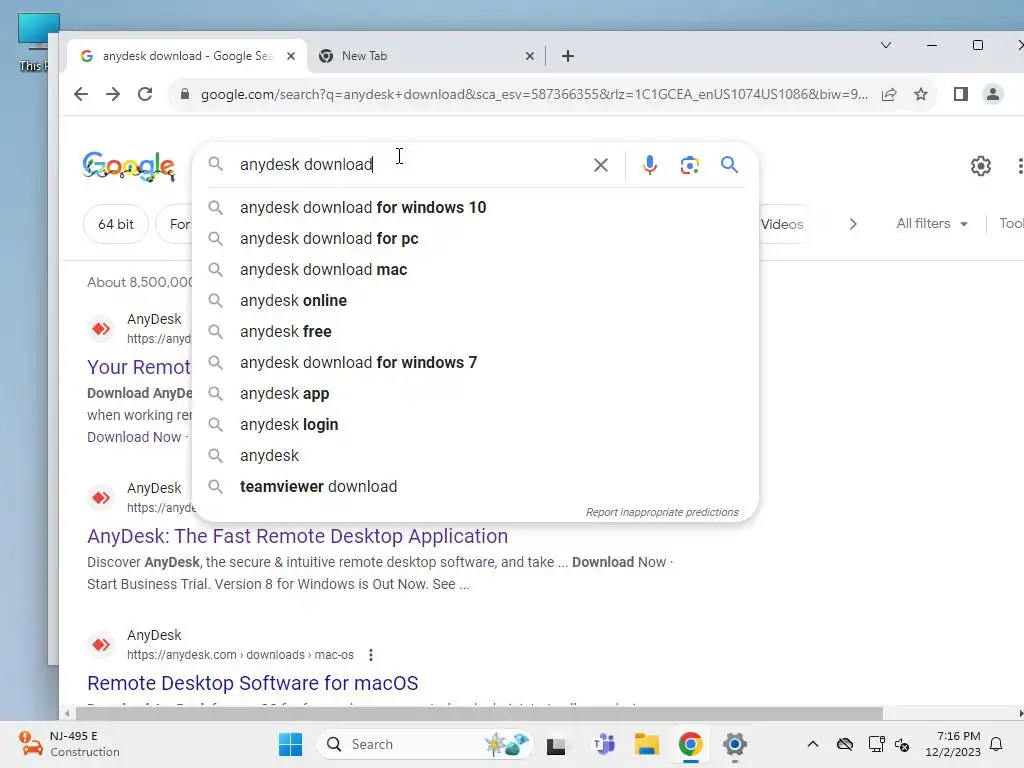Clear the search box with X
This screenshot has height=768, width=1024.
point(601,165)
